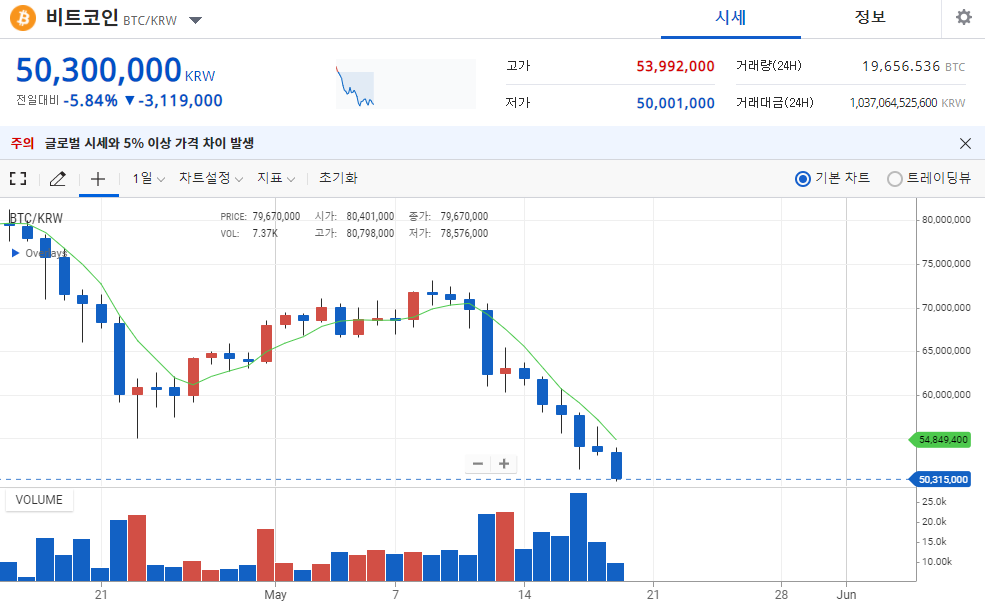Viewport: 985px width, 608px height.
Task: Open the 차트설정 dropdown
Action: tap(210, 178)
